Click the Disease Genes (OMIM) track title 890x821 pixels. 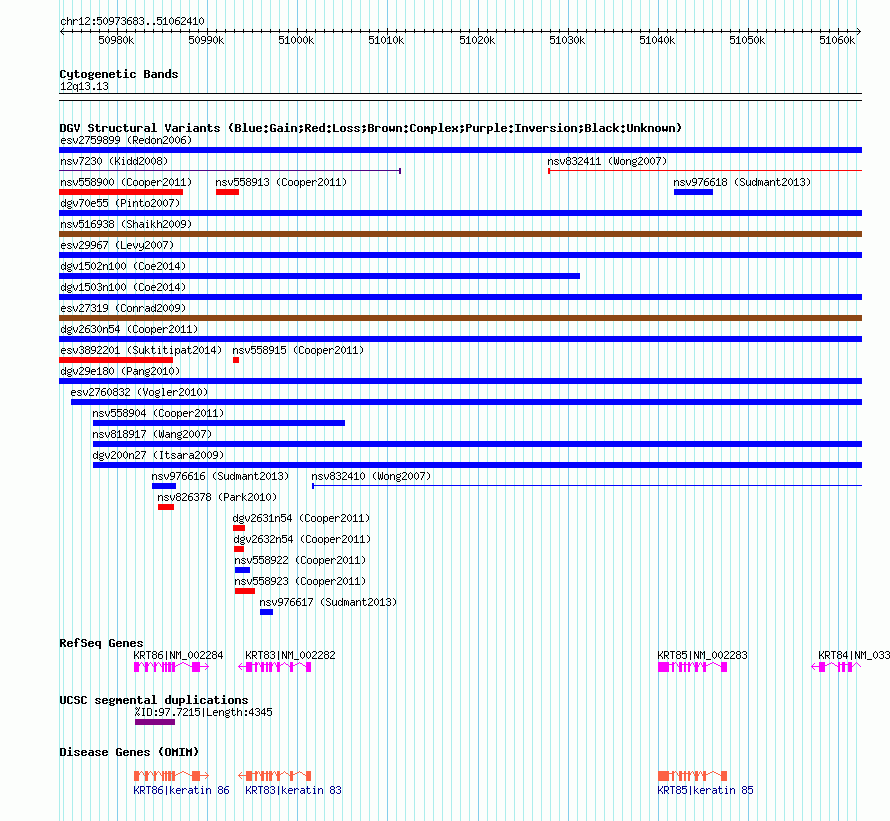[x=129, y=752]
